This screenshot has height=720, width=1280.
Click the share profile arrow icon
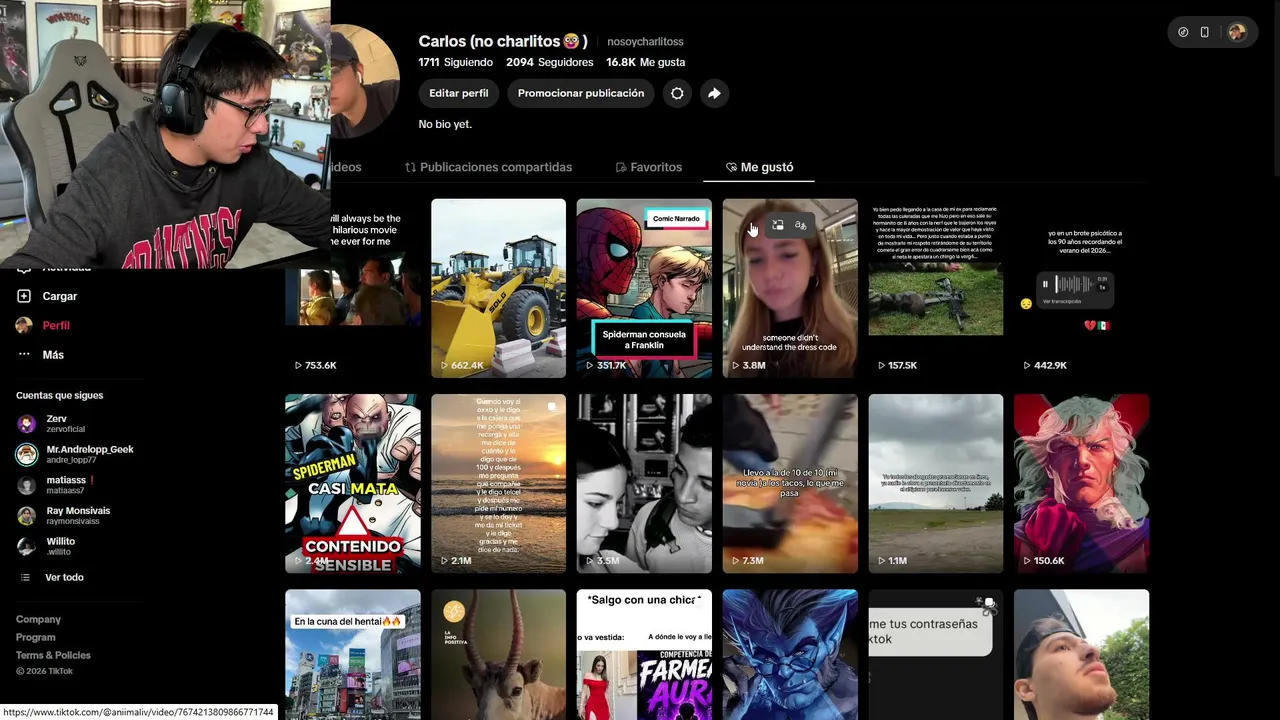[x=714, y=93]
